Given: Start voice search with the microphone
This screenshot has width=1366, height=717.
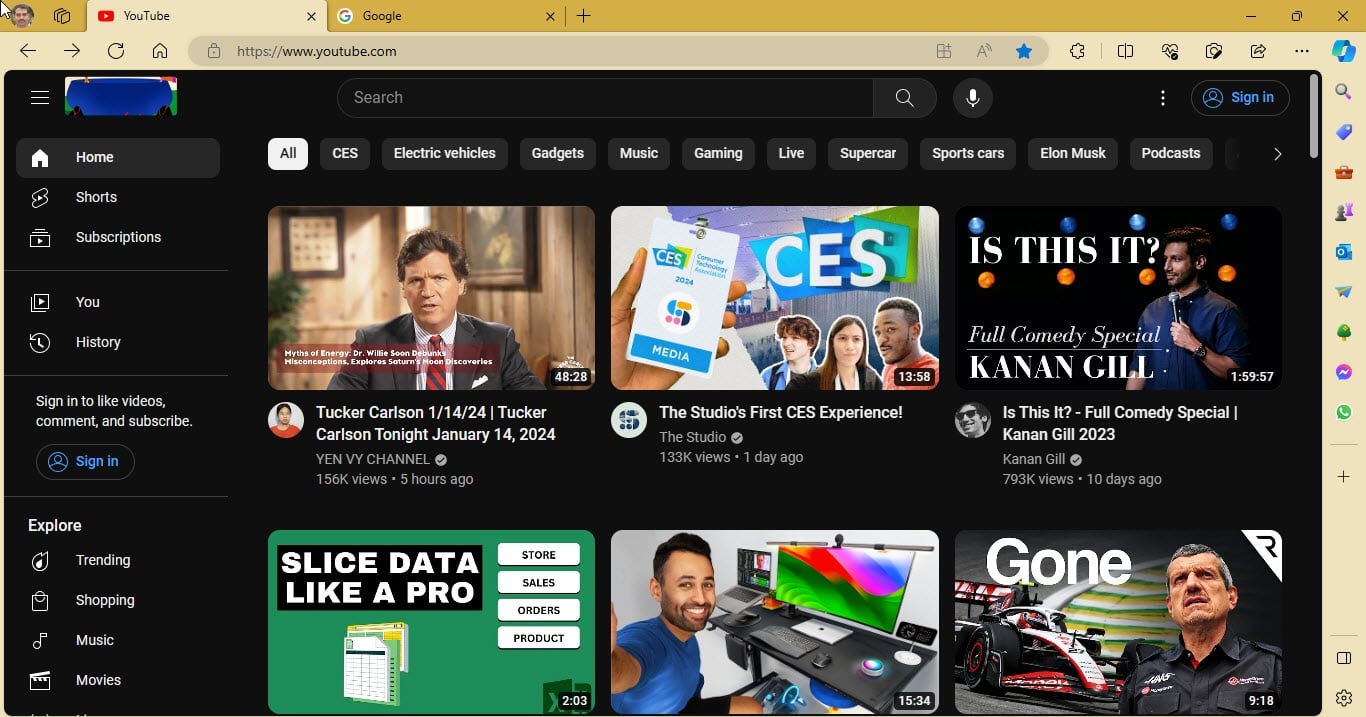Looking at the screenshot, I should point(973,98).
